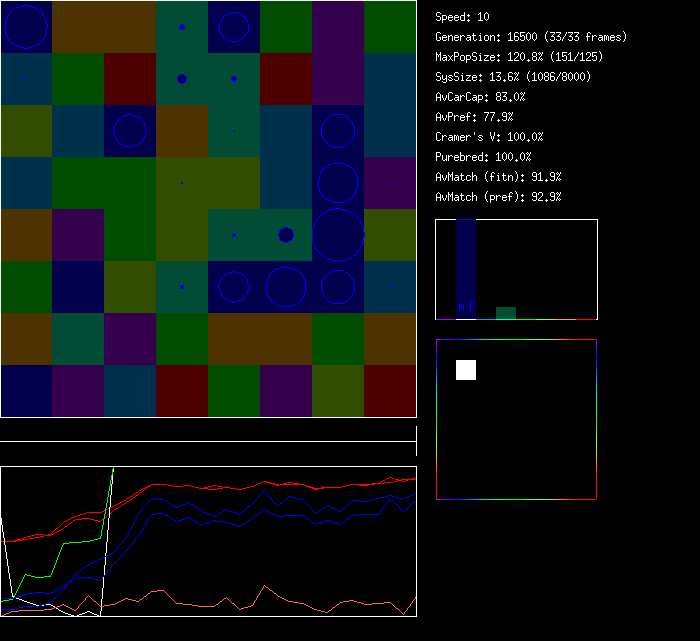The width and height of the screenshot is (700, 641).
Task: Click the AvMatch (fitn) statistic
Action: [x=498, y=177]
